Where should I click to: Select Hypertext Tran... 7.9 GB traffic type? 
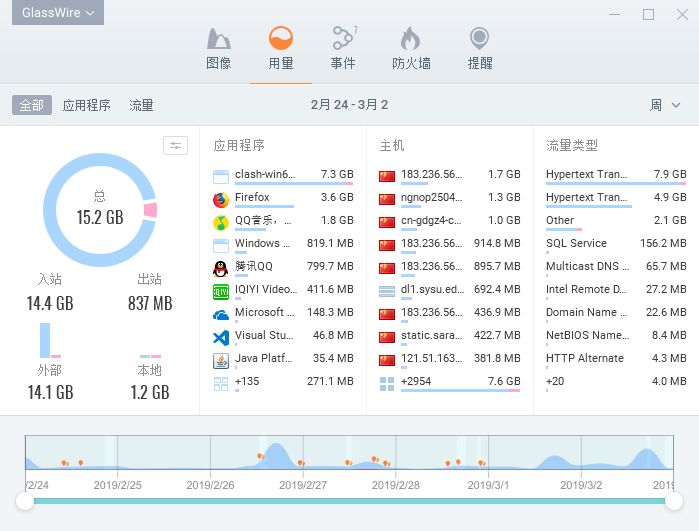[616, 176]
